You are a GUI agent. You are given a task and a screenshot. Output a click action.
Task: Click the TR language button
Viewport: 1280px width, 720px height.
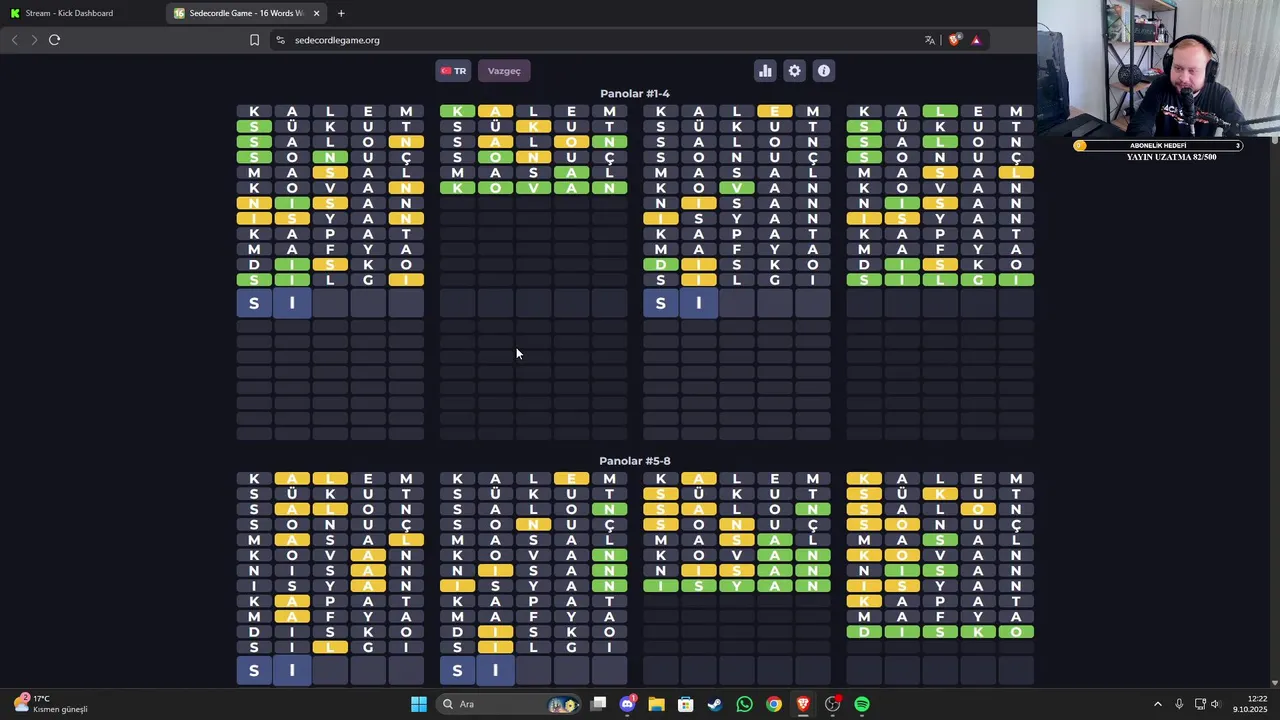coord(453,71)
